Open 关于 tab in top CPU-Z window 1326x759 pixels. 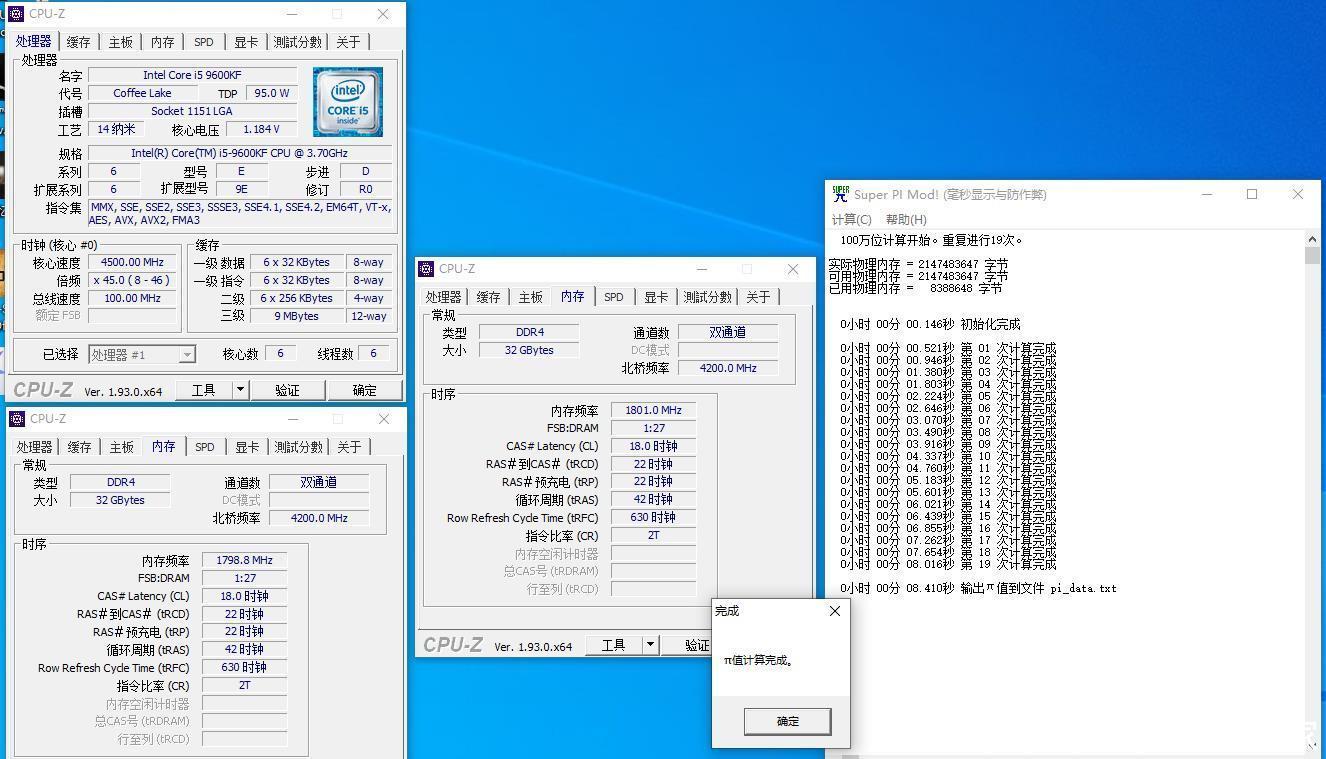click(x=348, y=42)
